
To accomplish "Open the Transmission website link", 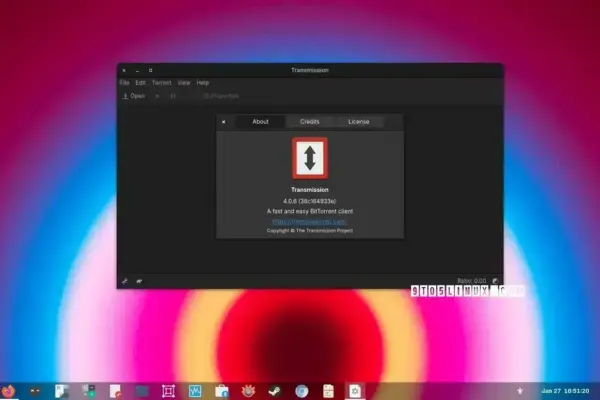I will [309, 222].
